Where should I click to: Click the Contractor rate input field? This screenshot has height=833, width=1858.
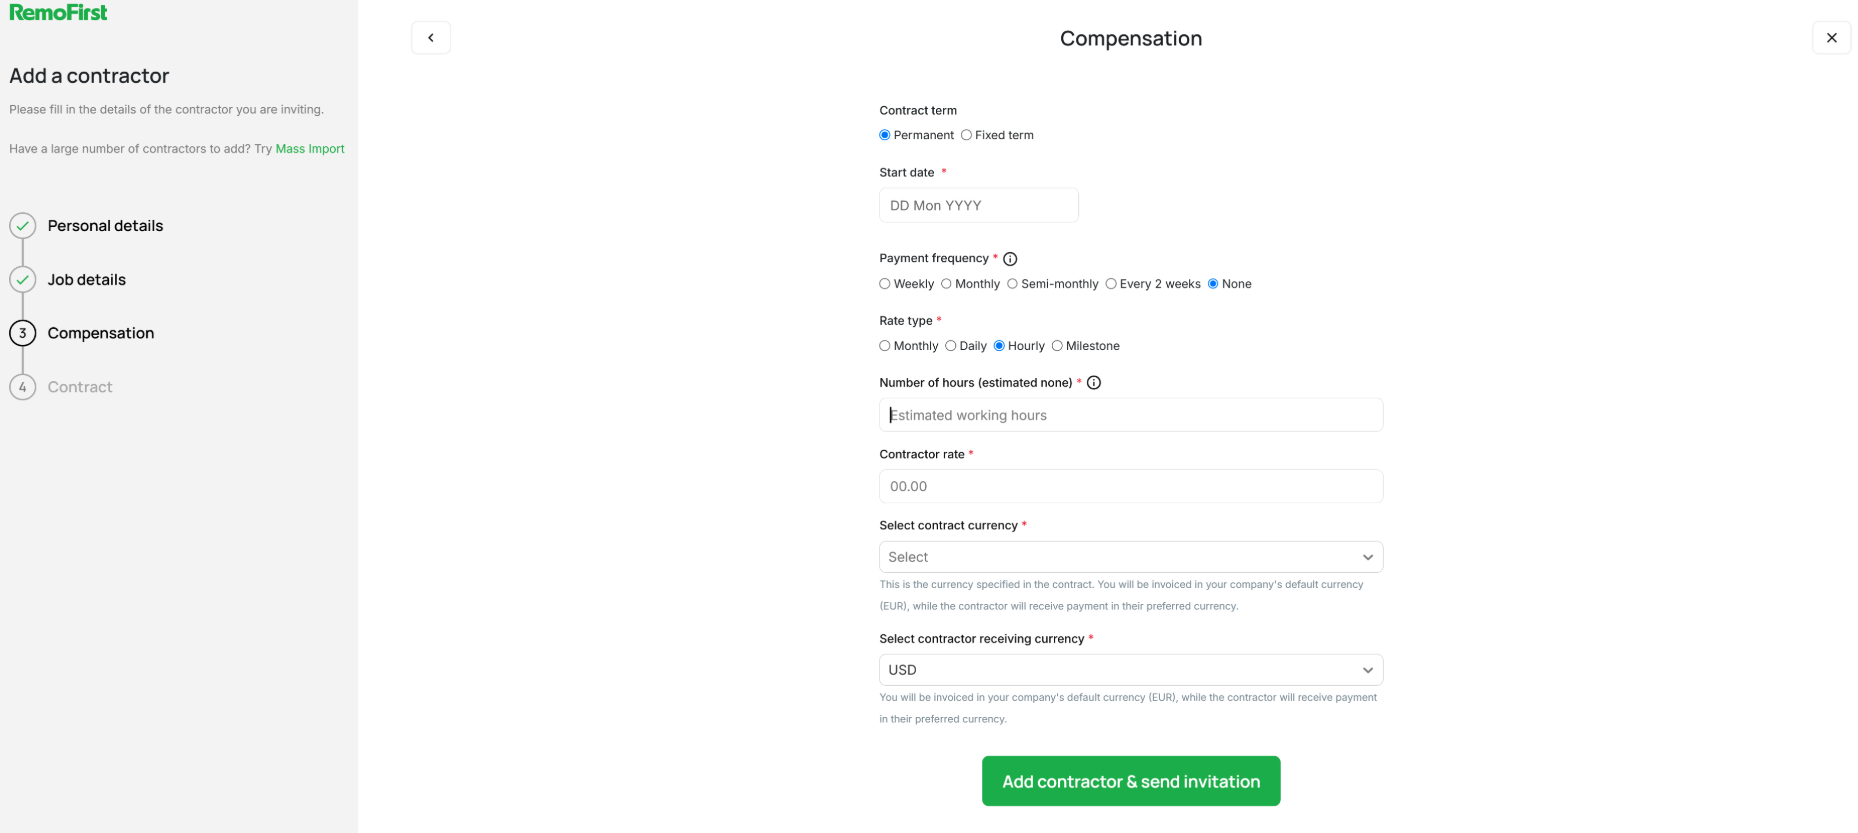point(1131,486)
